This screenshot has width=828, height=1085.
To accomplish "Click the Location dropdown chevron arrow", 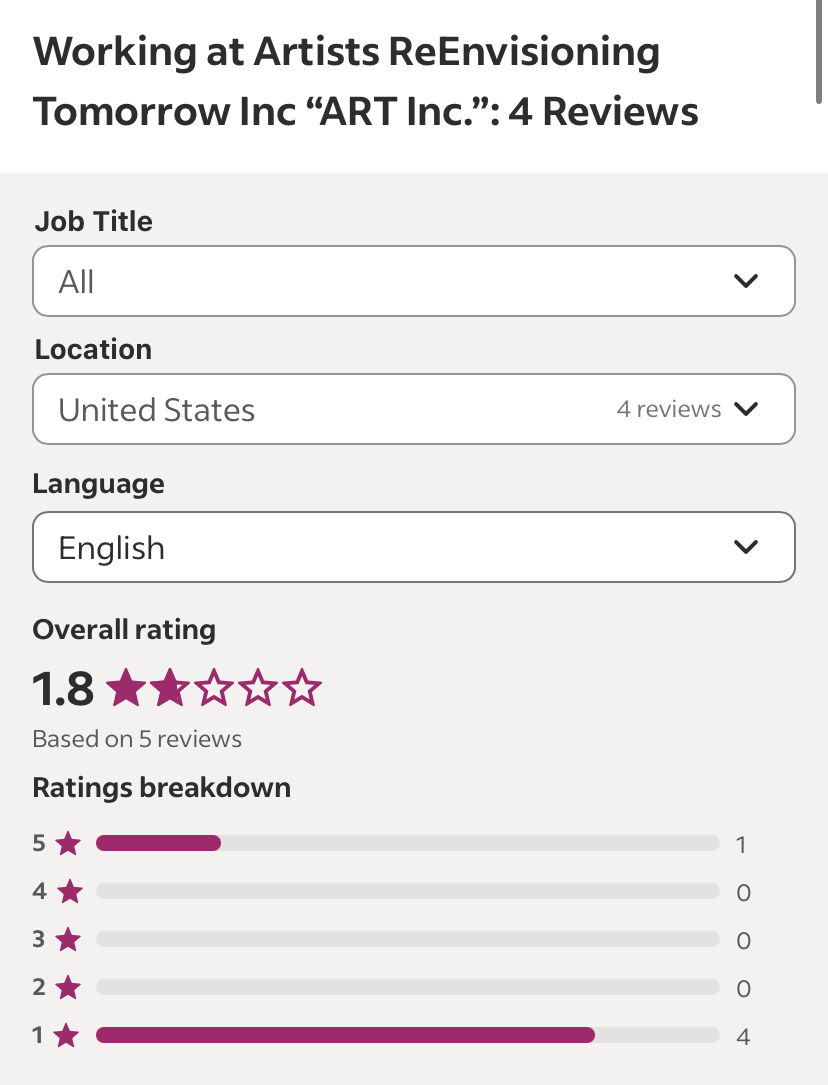I will pos(746,409).
